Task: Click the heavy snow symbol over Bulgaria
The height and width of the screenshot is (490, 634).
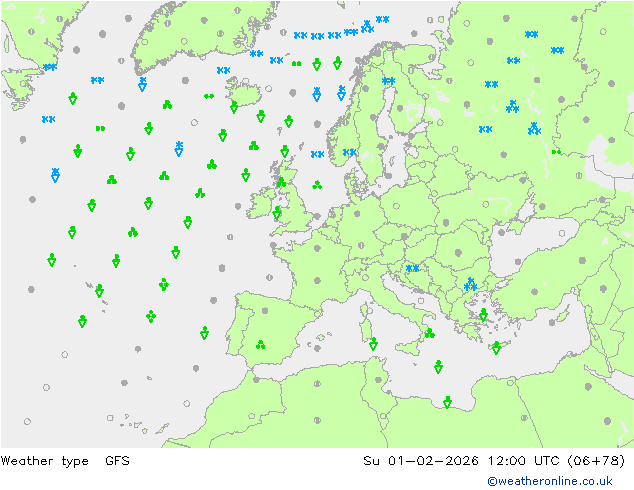Action: (470, 284)
